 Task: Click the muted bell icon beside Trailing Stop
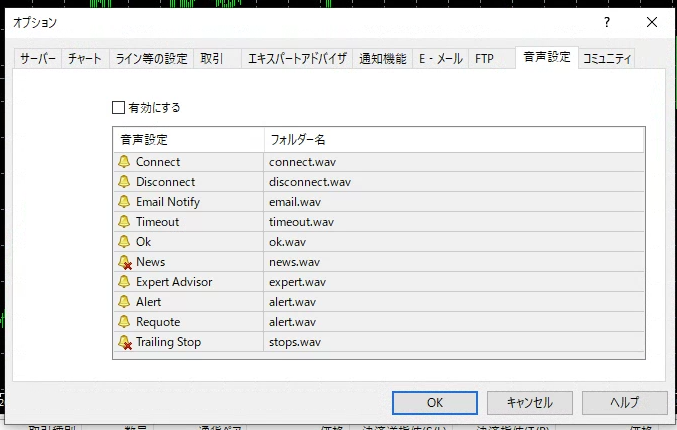tap(125, 342)
